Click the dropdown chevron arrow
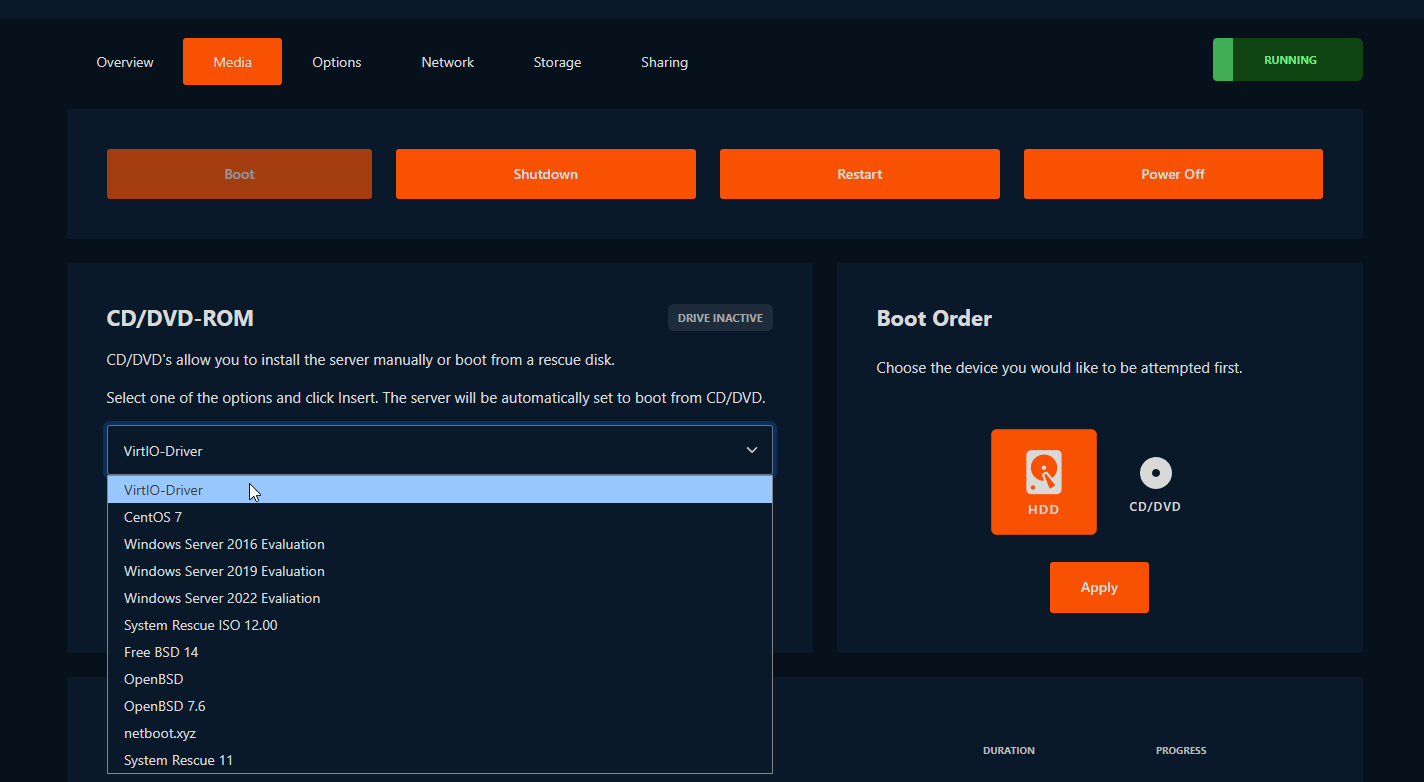This screenshot has height=782, width=1424. pyautogui.click(x=752, y=451)
